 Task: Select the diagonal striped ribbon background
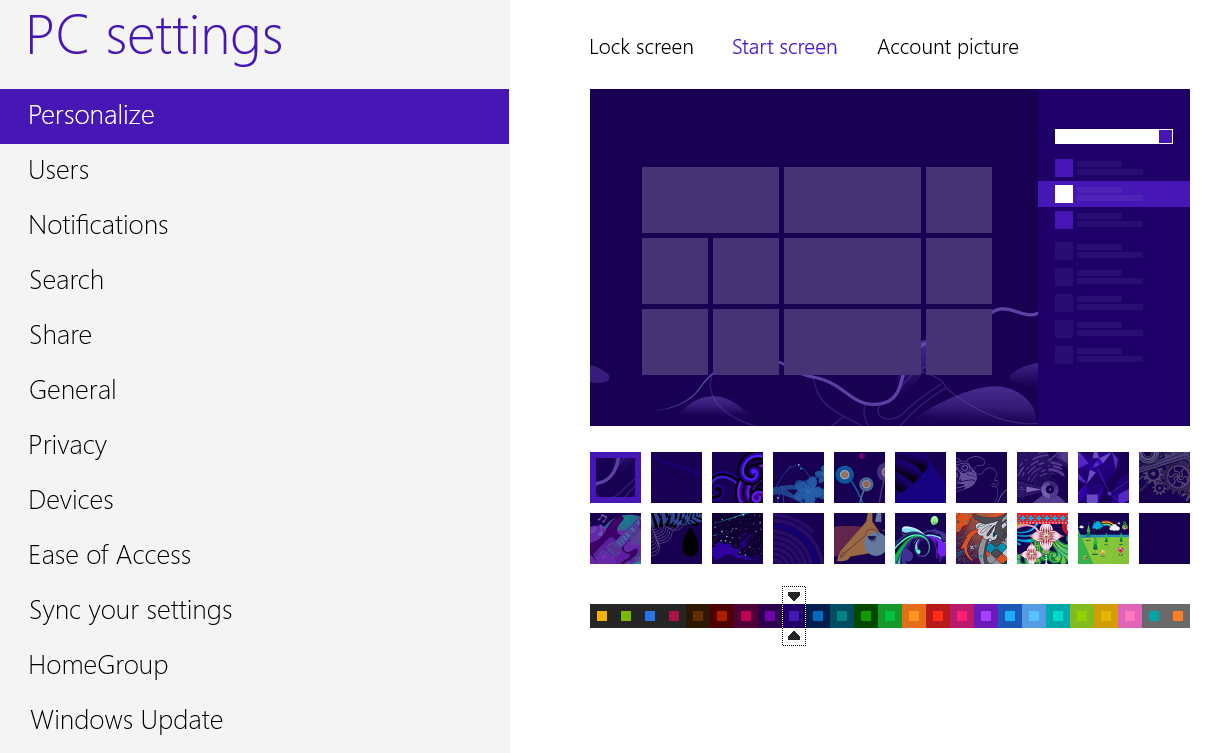tap(920, 477)
